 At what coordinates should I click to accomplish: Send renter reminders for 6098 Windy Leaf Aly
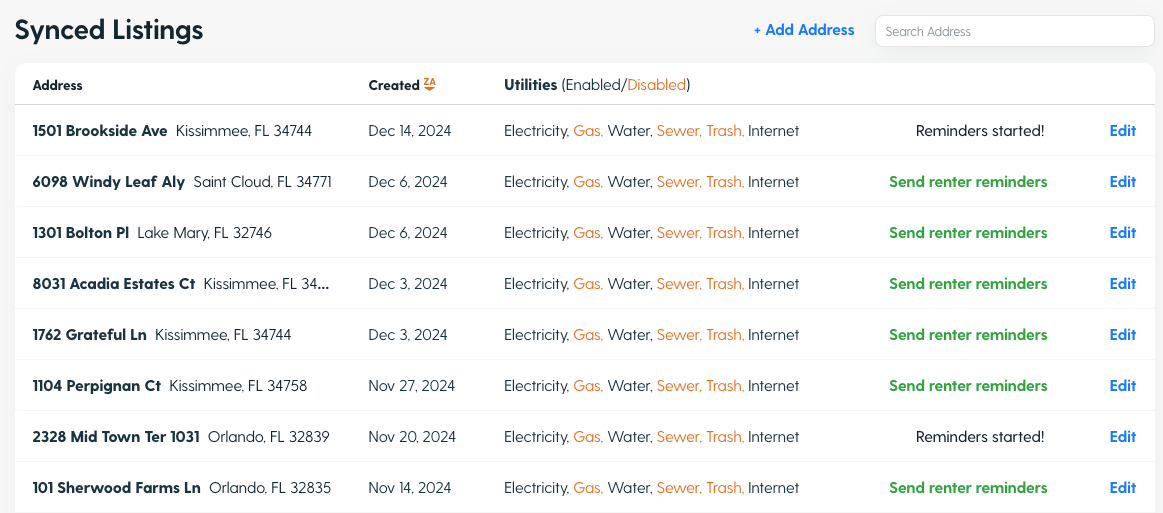tap(968, 182)
